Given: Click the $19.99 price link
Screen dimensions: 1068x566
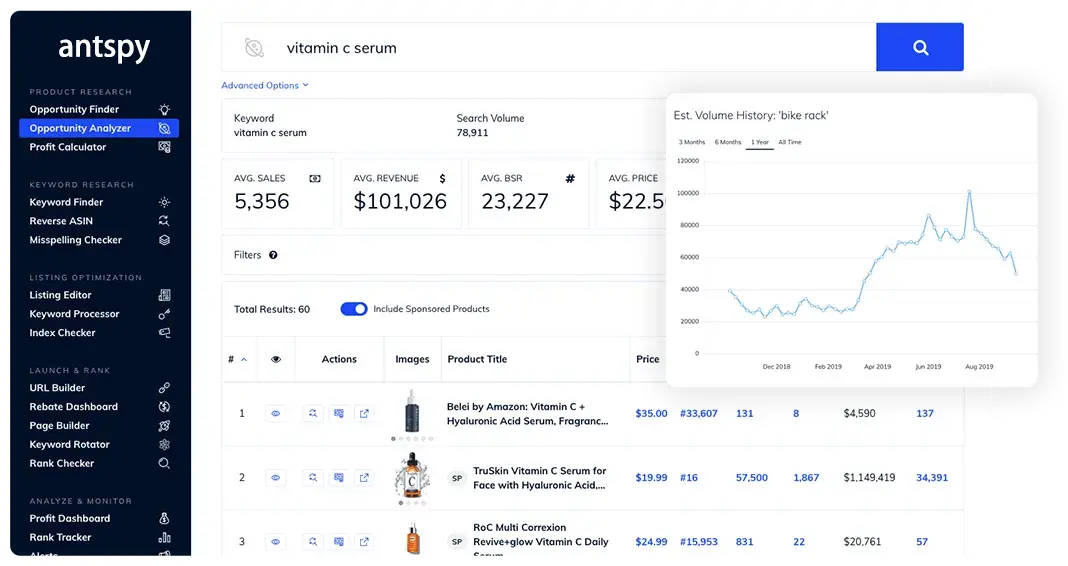Looking at the screenshot, I should (x=651, y=477).
